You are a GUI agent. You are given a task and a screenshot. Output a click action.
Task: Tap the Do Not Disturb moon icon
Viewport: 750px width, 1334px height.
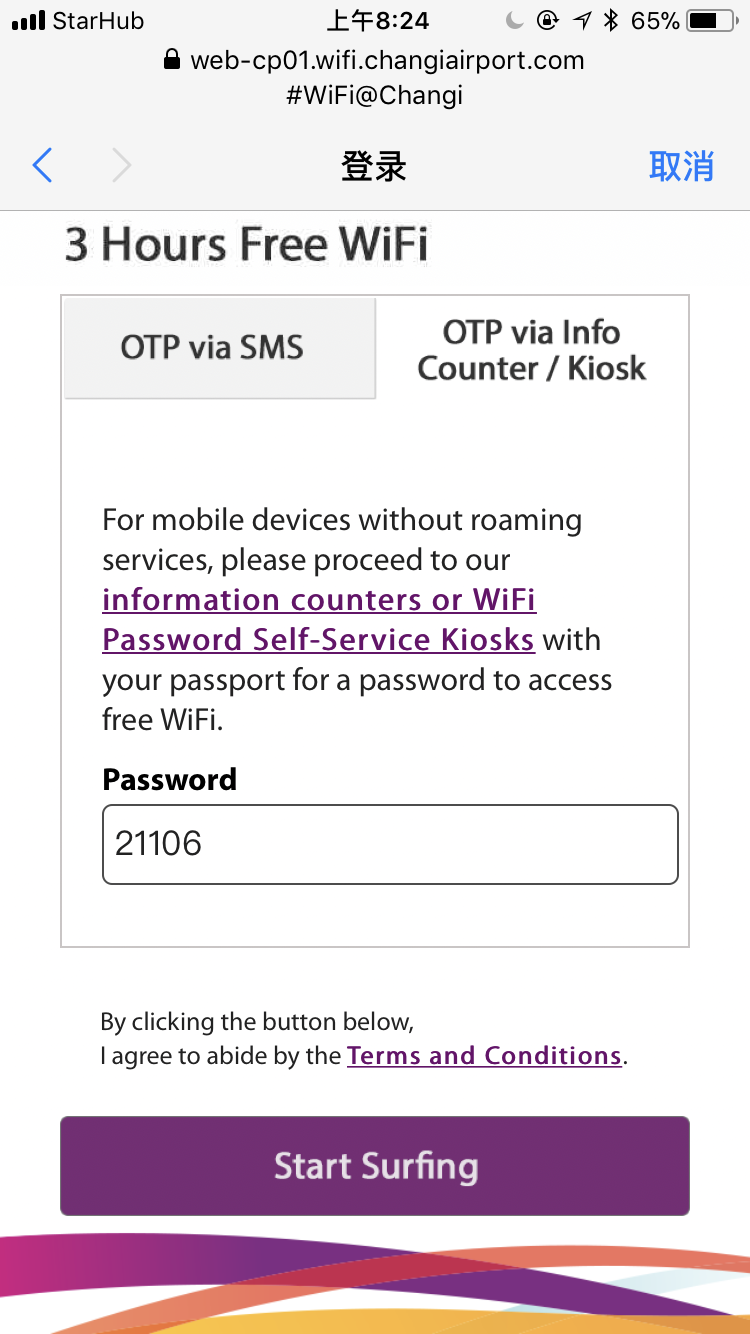click(514, 21)
